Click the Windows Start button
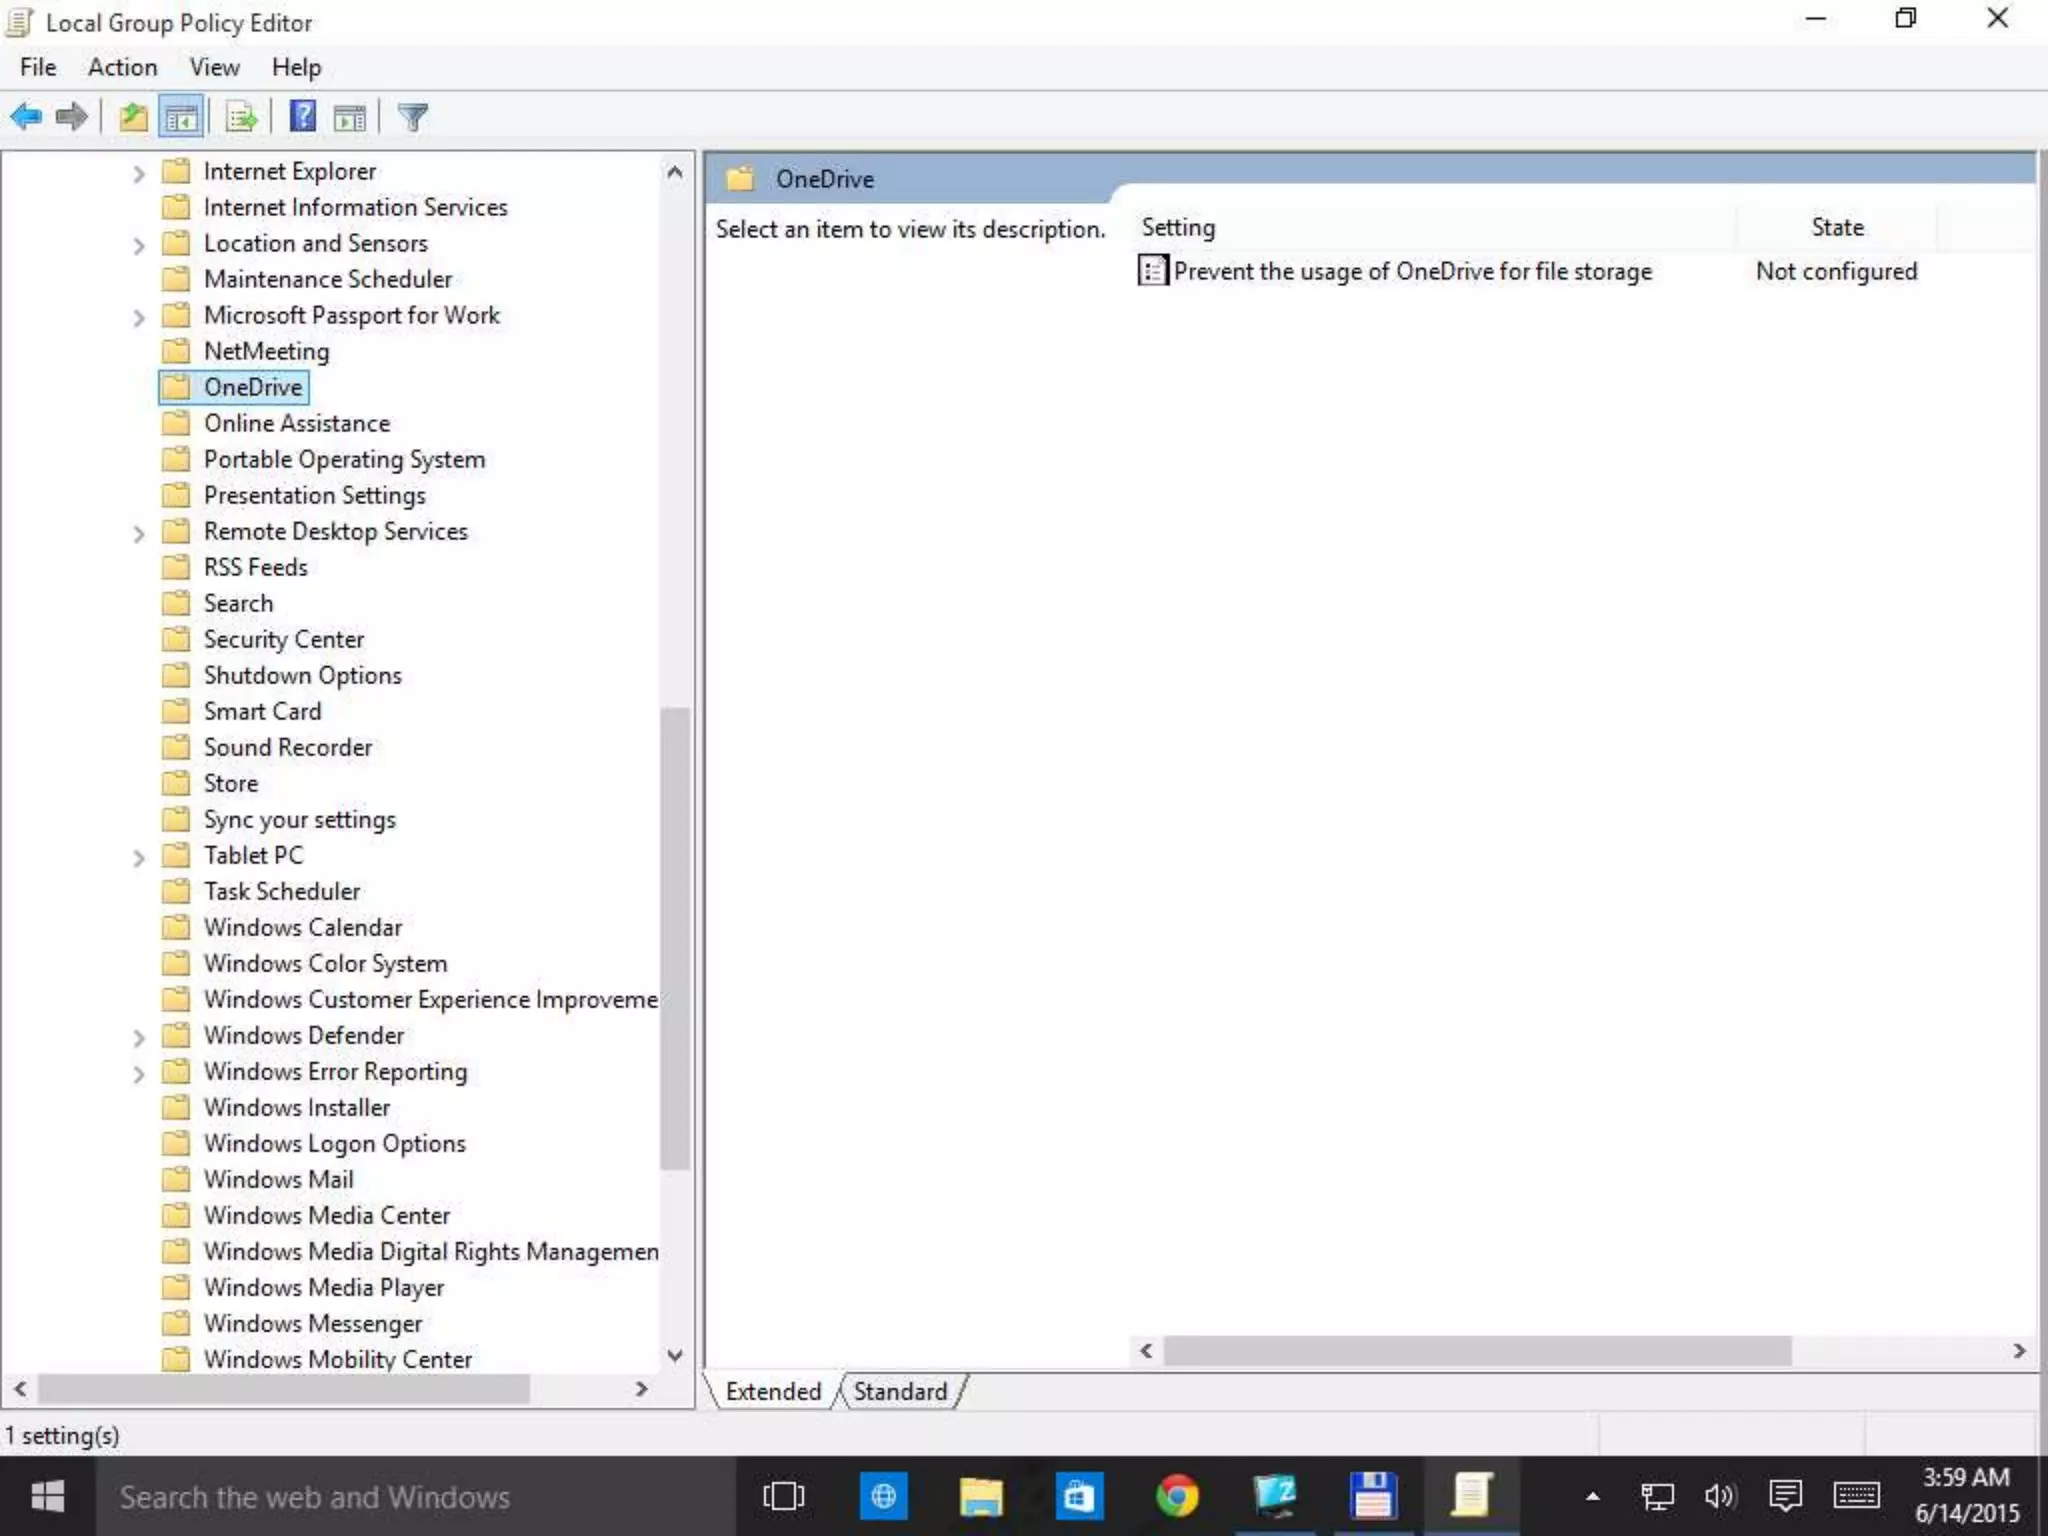 47,1496
